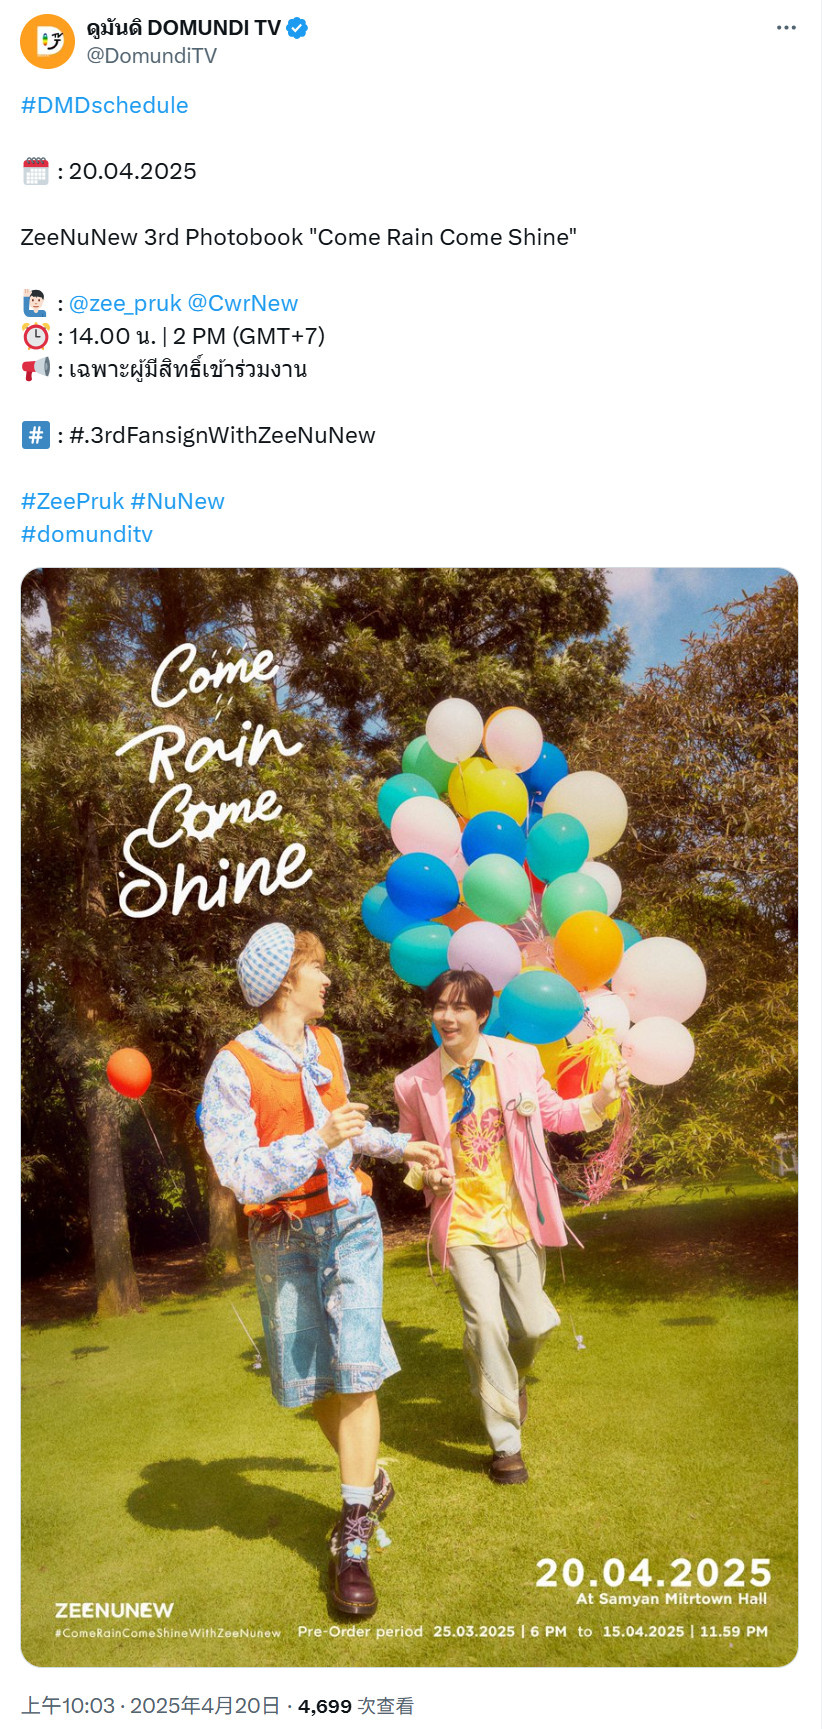The width and height of the screenshot is (822, 1729).
Task: Click the ดูมันดิ DOMUNDI TV display name
Action: tap(184, 28)
